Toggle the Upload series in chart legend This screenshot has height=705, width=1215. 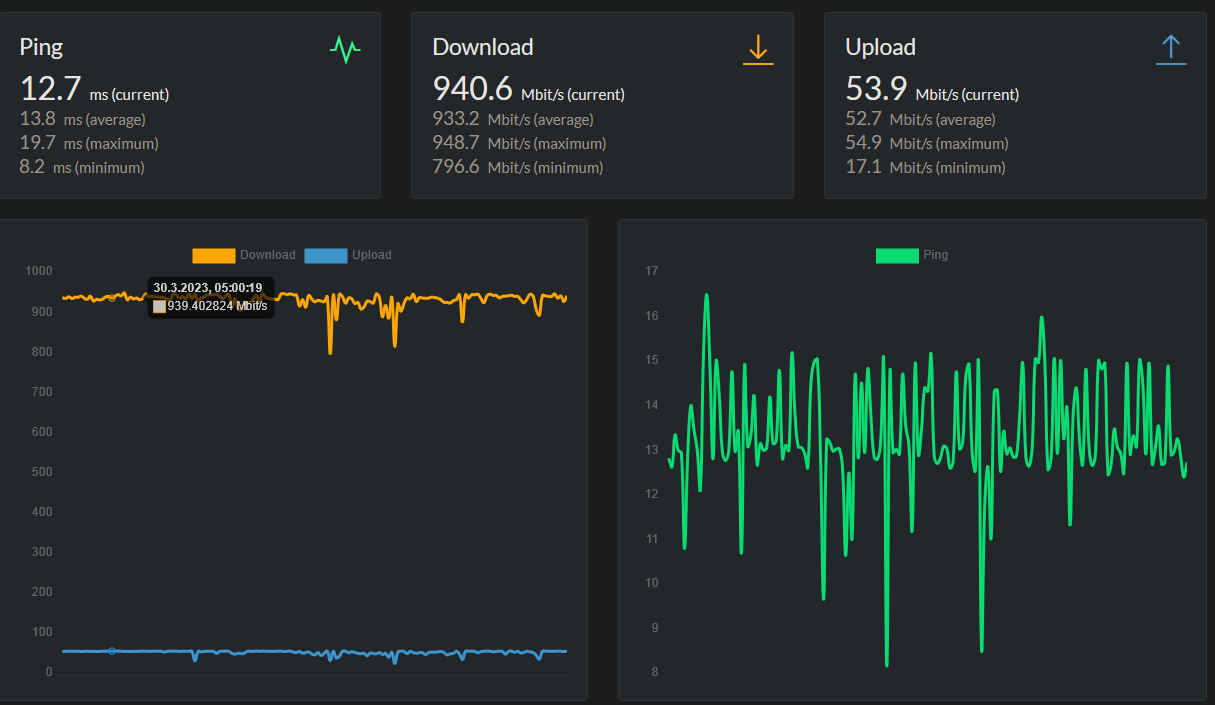click(347, 255)
